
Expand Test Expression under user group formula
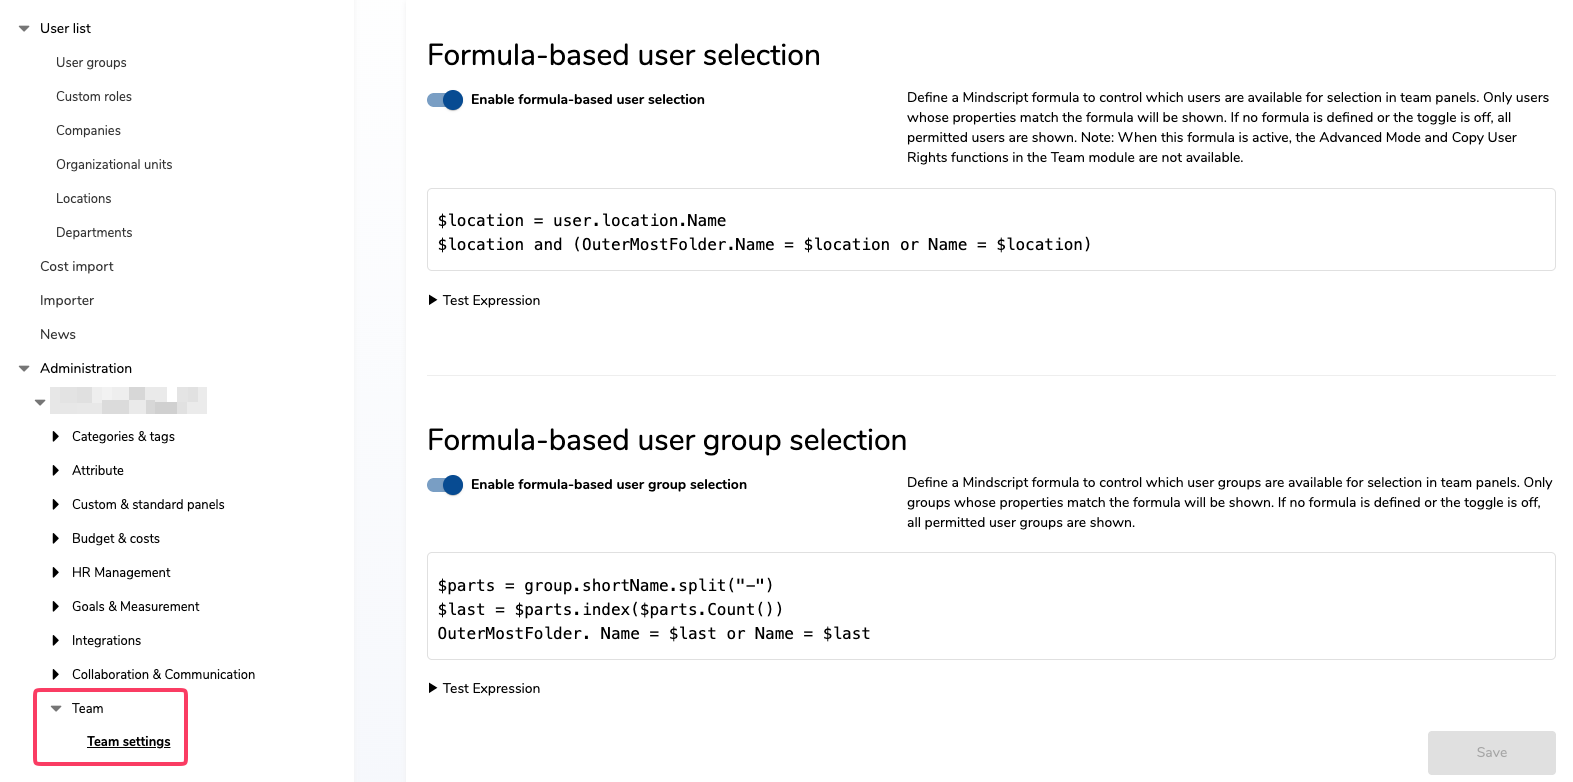484,689
